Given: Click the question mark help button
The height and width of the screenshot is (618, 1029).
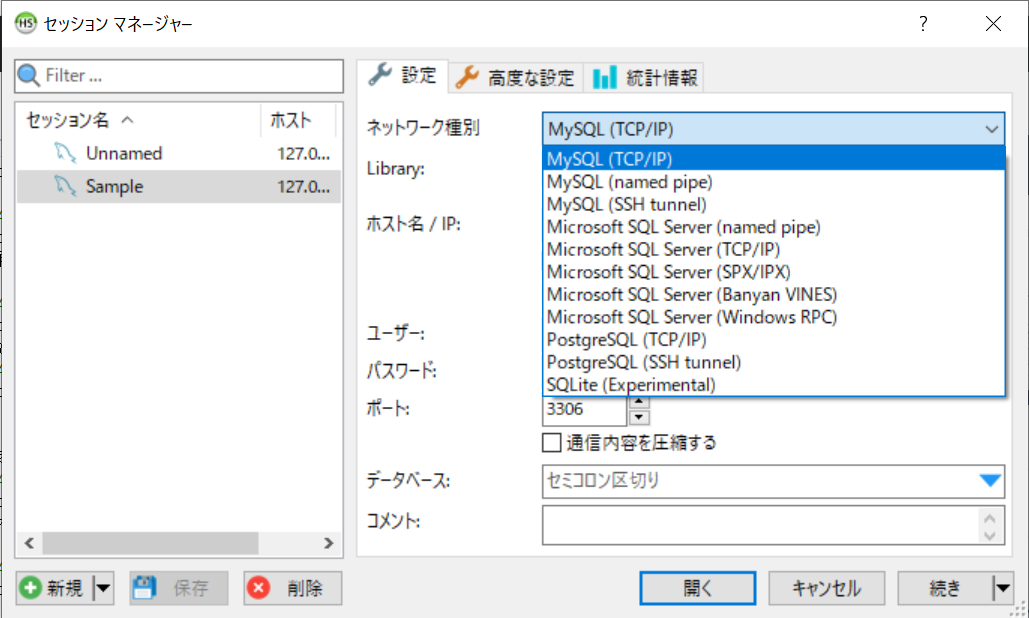Looking at the screenshot, I should tap(923, 24).
